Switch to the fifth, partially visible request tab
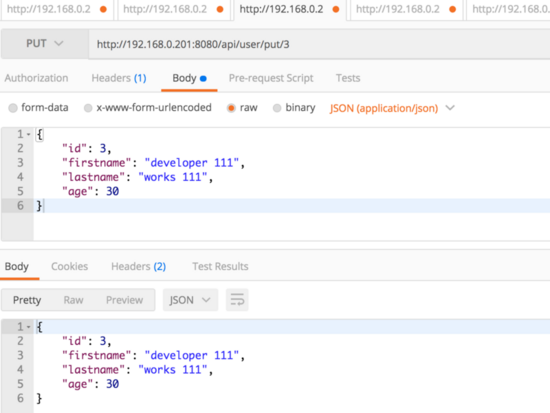 point(509,9)
